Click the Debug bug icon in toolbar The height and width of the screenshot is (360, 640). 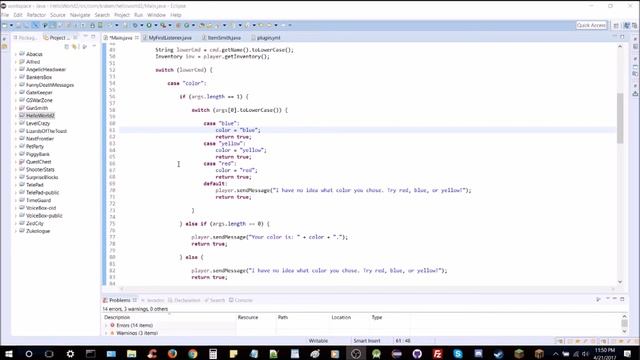(135, 25)
